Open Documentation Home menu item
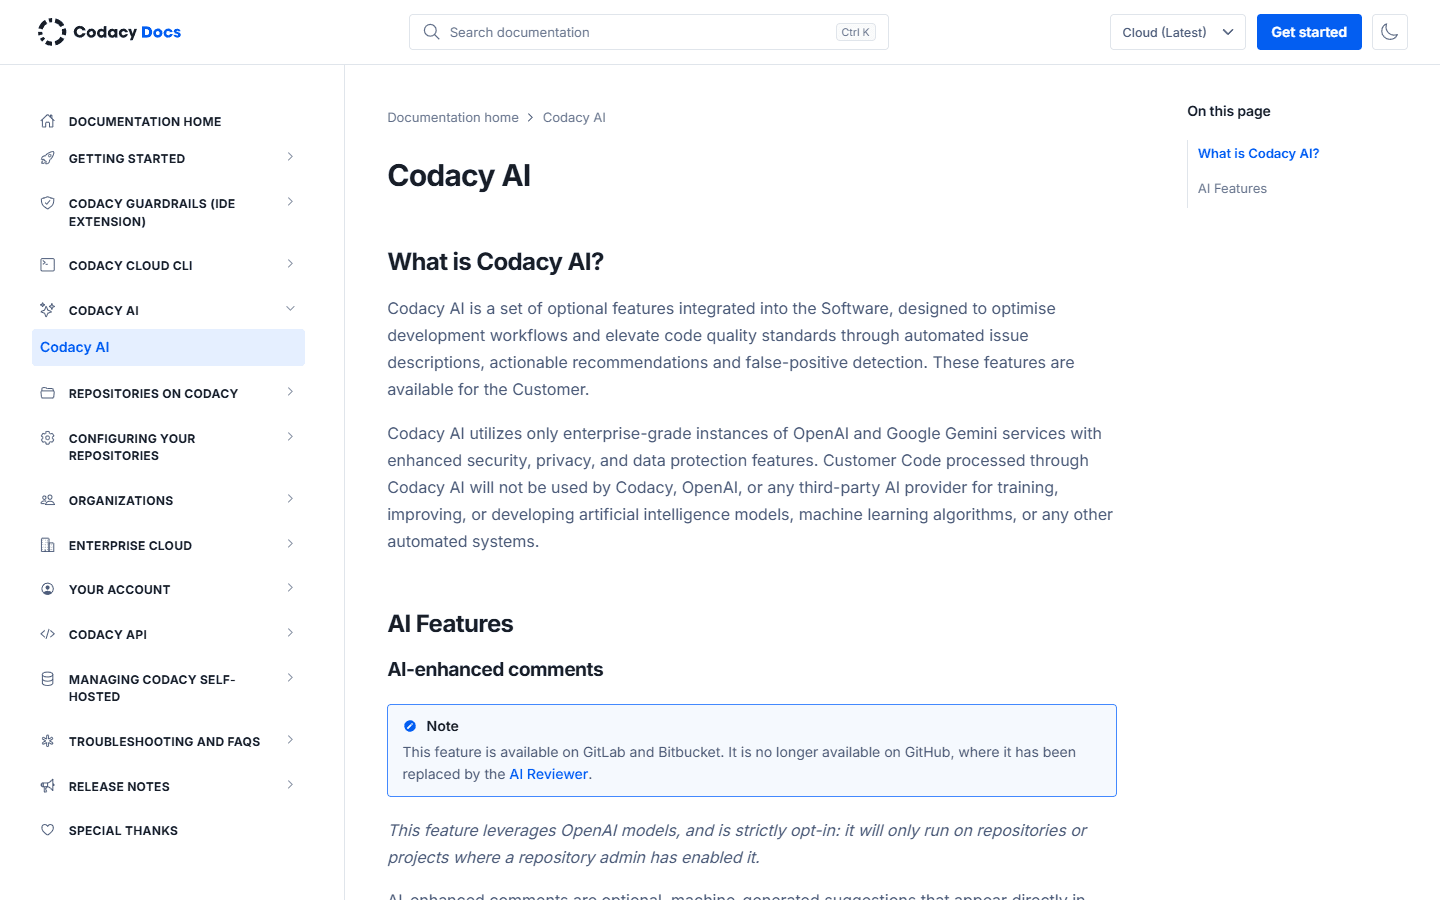Viewport: 1440px width, 900px height. click(145, 122)
